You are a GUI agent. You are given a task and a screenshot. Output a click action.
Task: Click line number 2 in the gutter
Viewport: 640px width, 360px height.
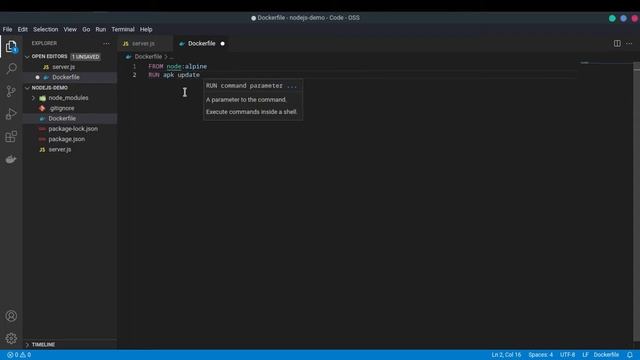pos(134,75)
